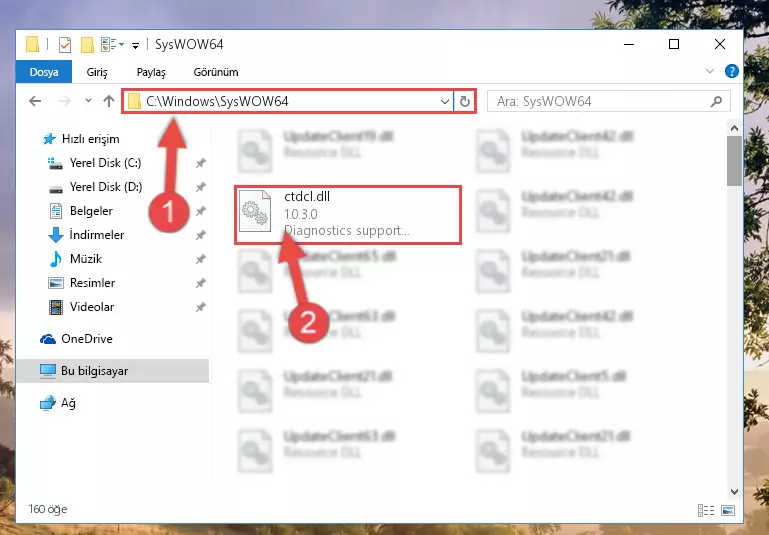
Task: Select Ağ in navigation pane
Action: coord(68,403)
